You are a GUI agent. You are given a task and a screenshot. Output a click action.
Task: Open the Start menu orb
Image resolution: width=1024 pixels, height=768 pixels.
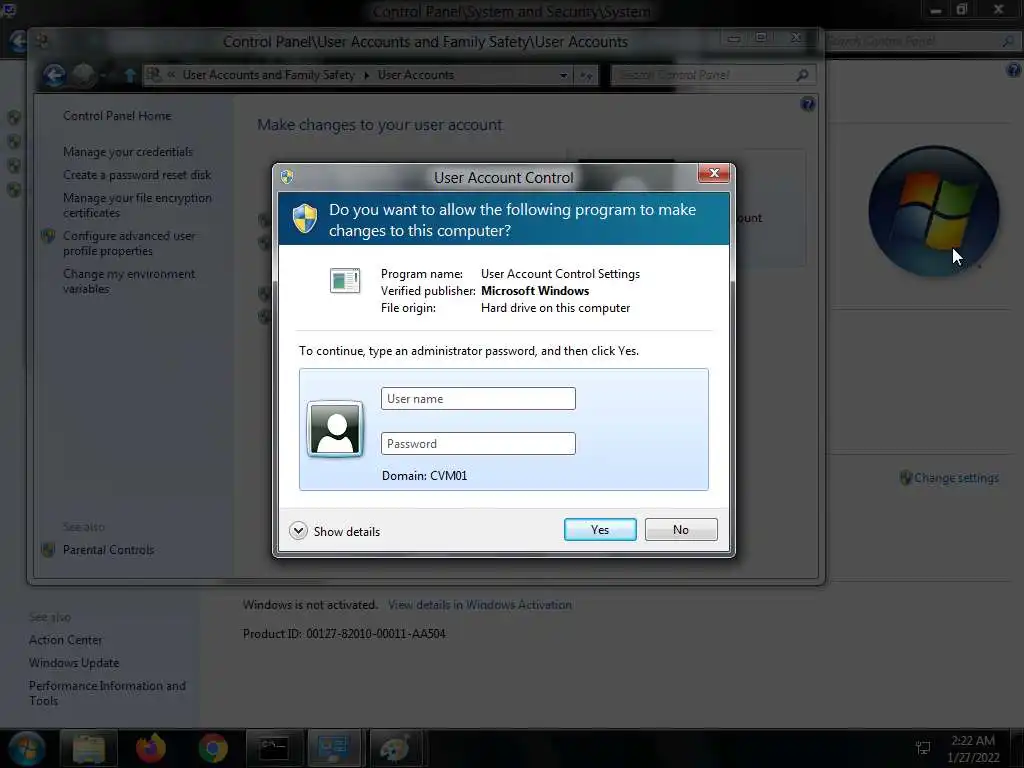click(25, 748)
